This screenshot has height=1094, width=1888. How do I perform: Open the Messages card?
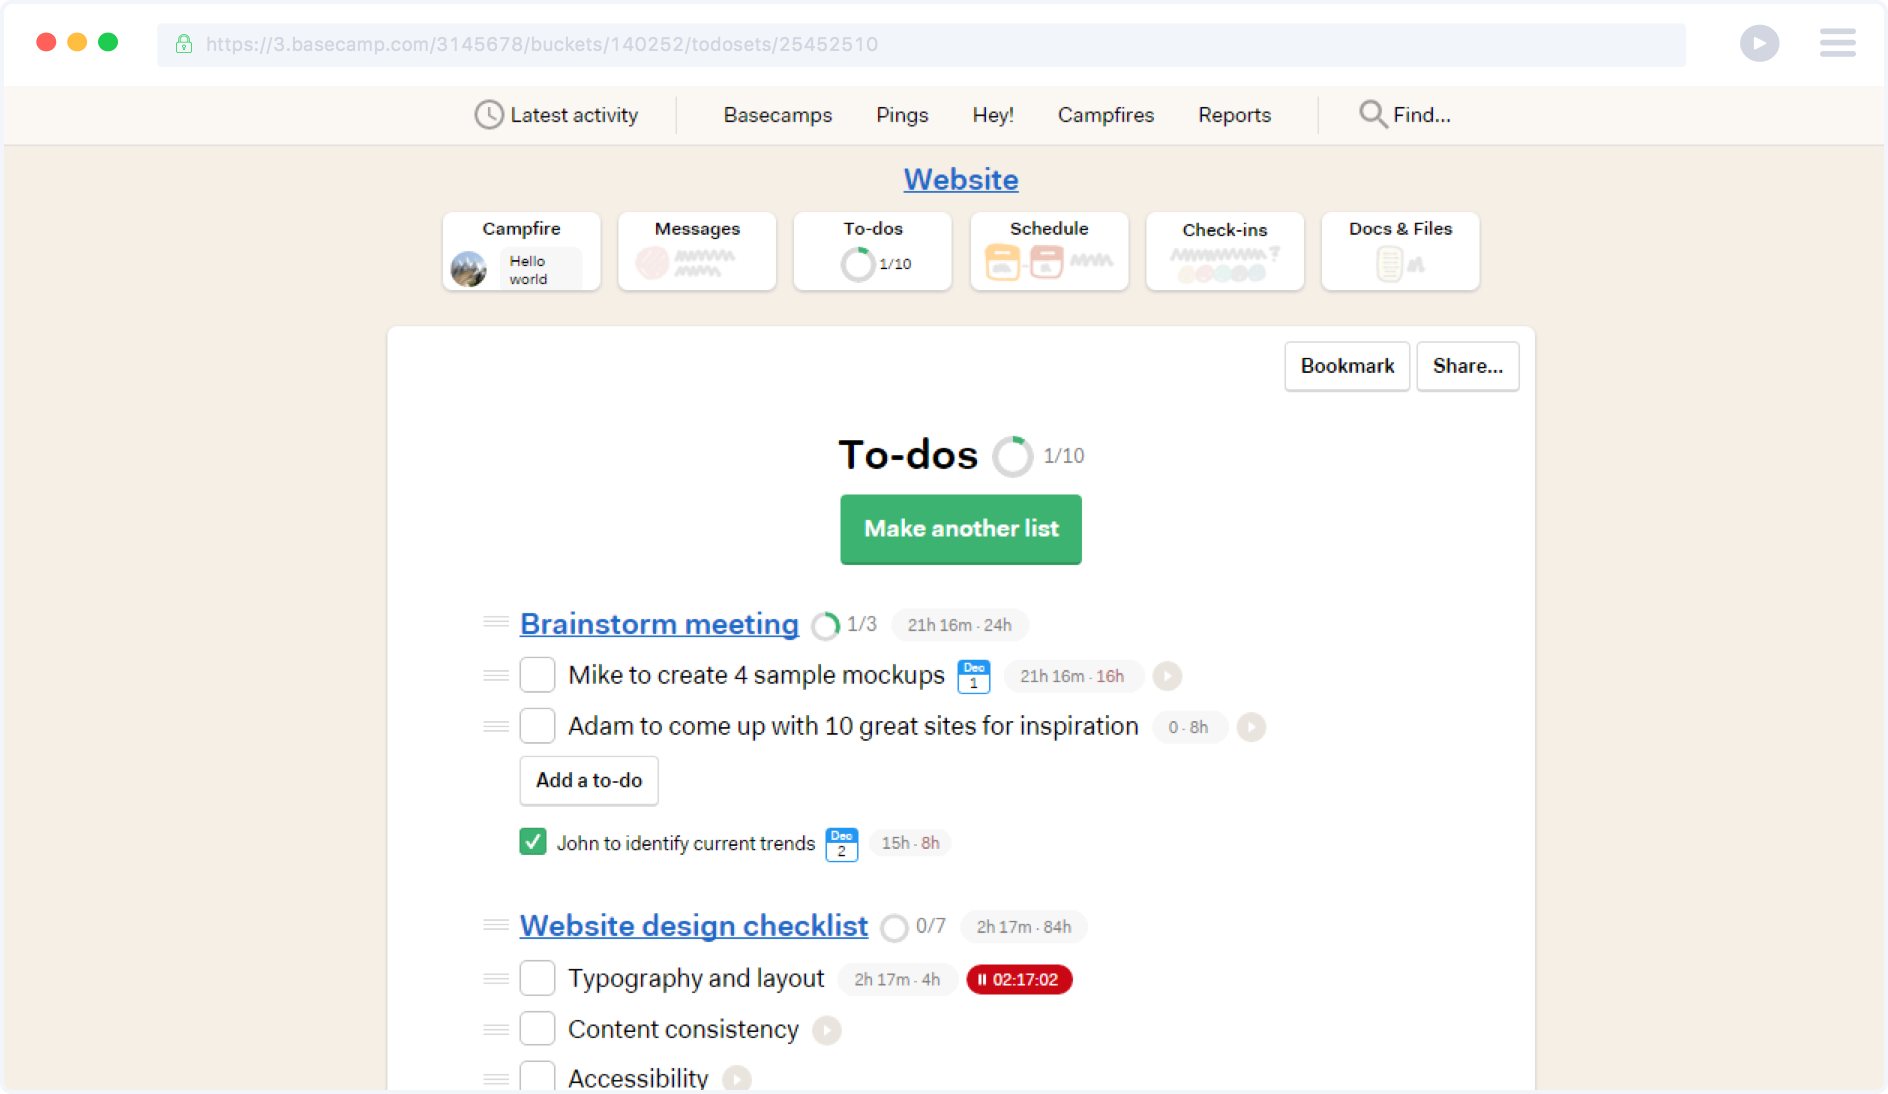(697, 251)
